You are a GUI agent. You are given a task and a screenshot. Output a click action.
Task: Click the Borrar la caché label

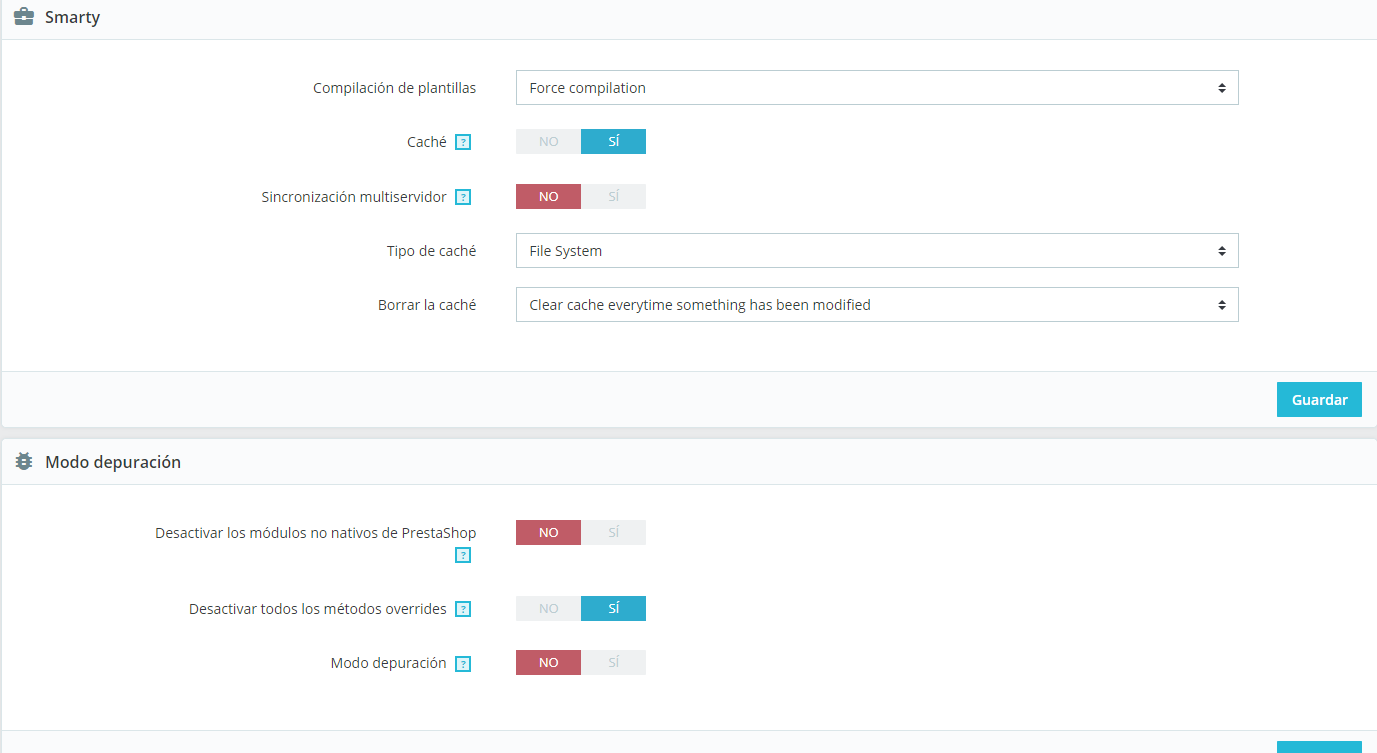pyautogui.click(x=427, y=304)
